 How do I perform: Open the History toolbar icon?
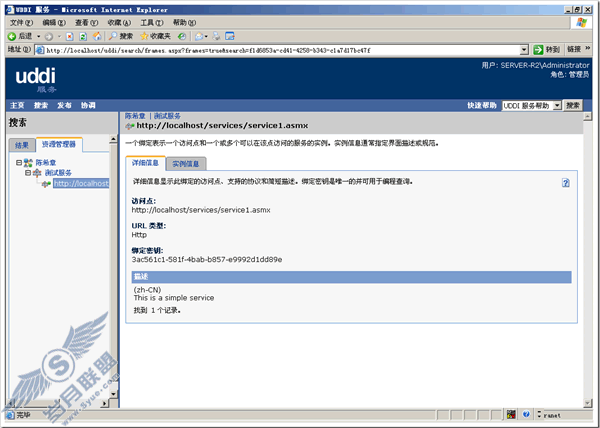[182, 36]
